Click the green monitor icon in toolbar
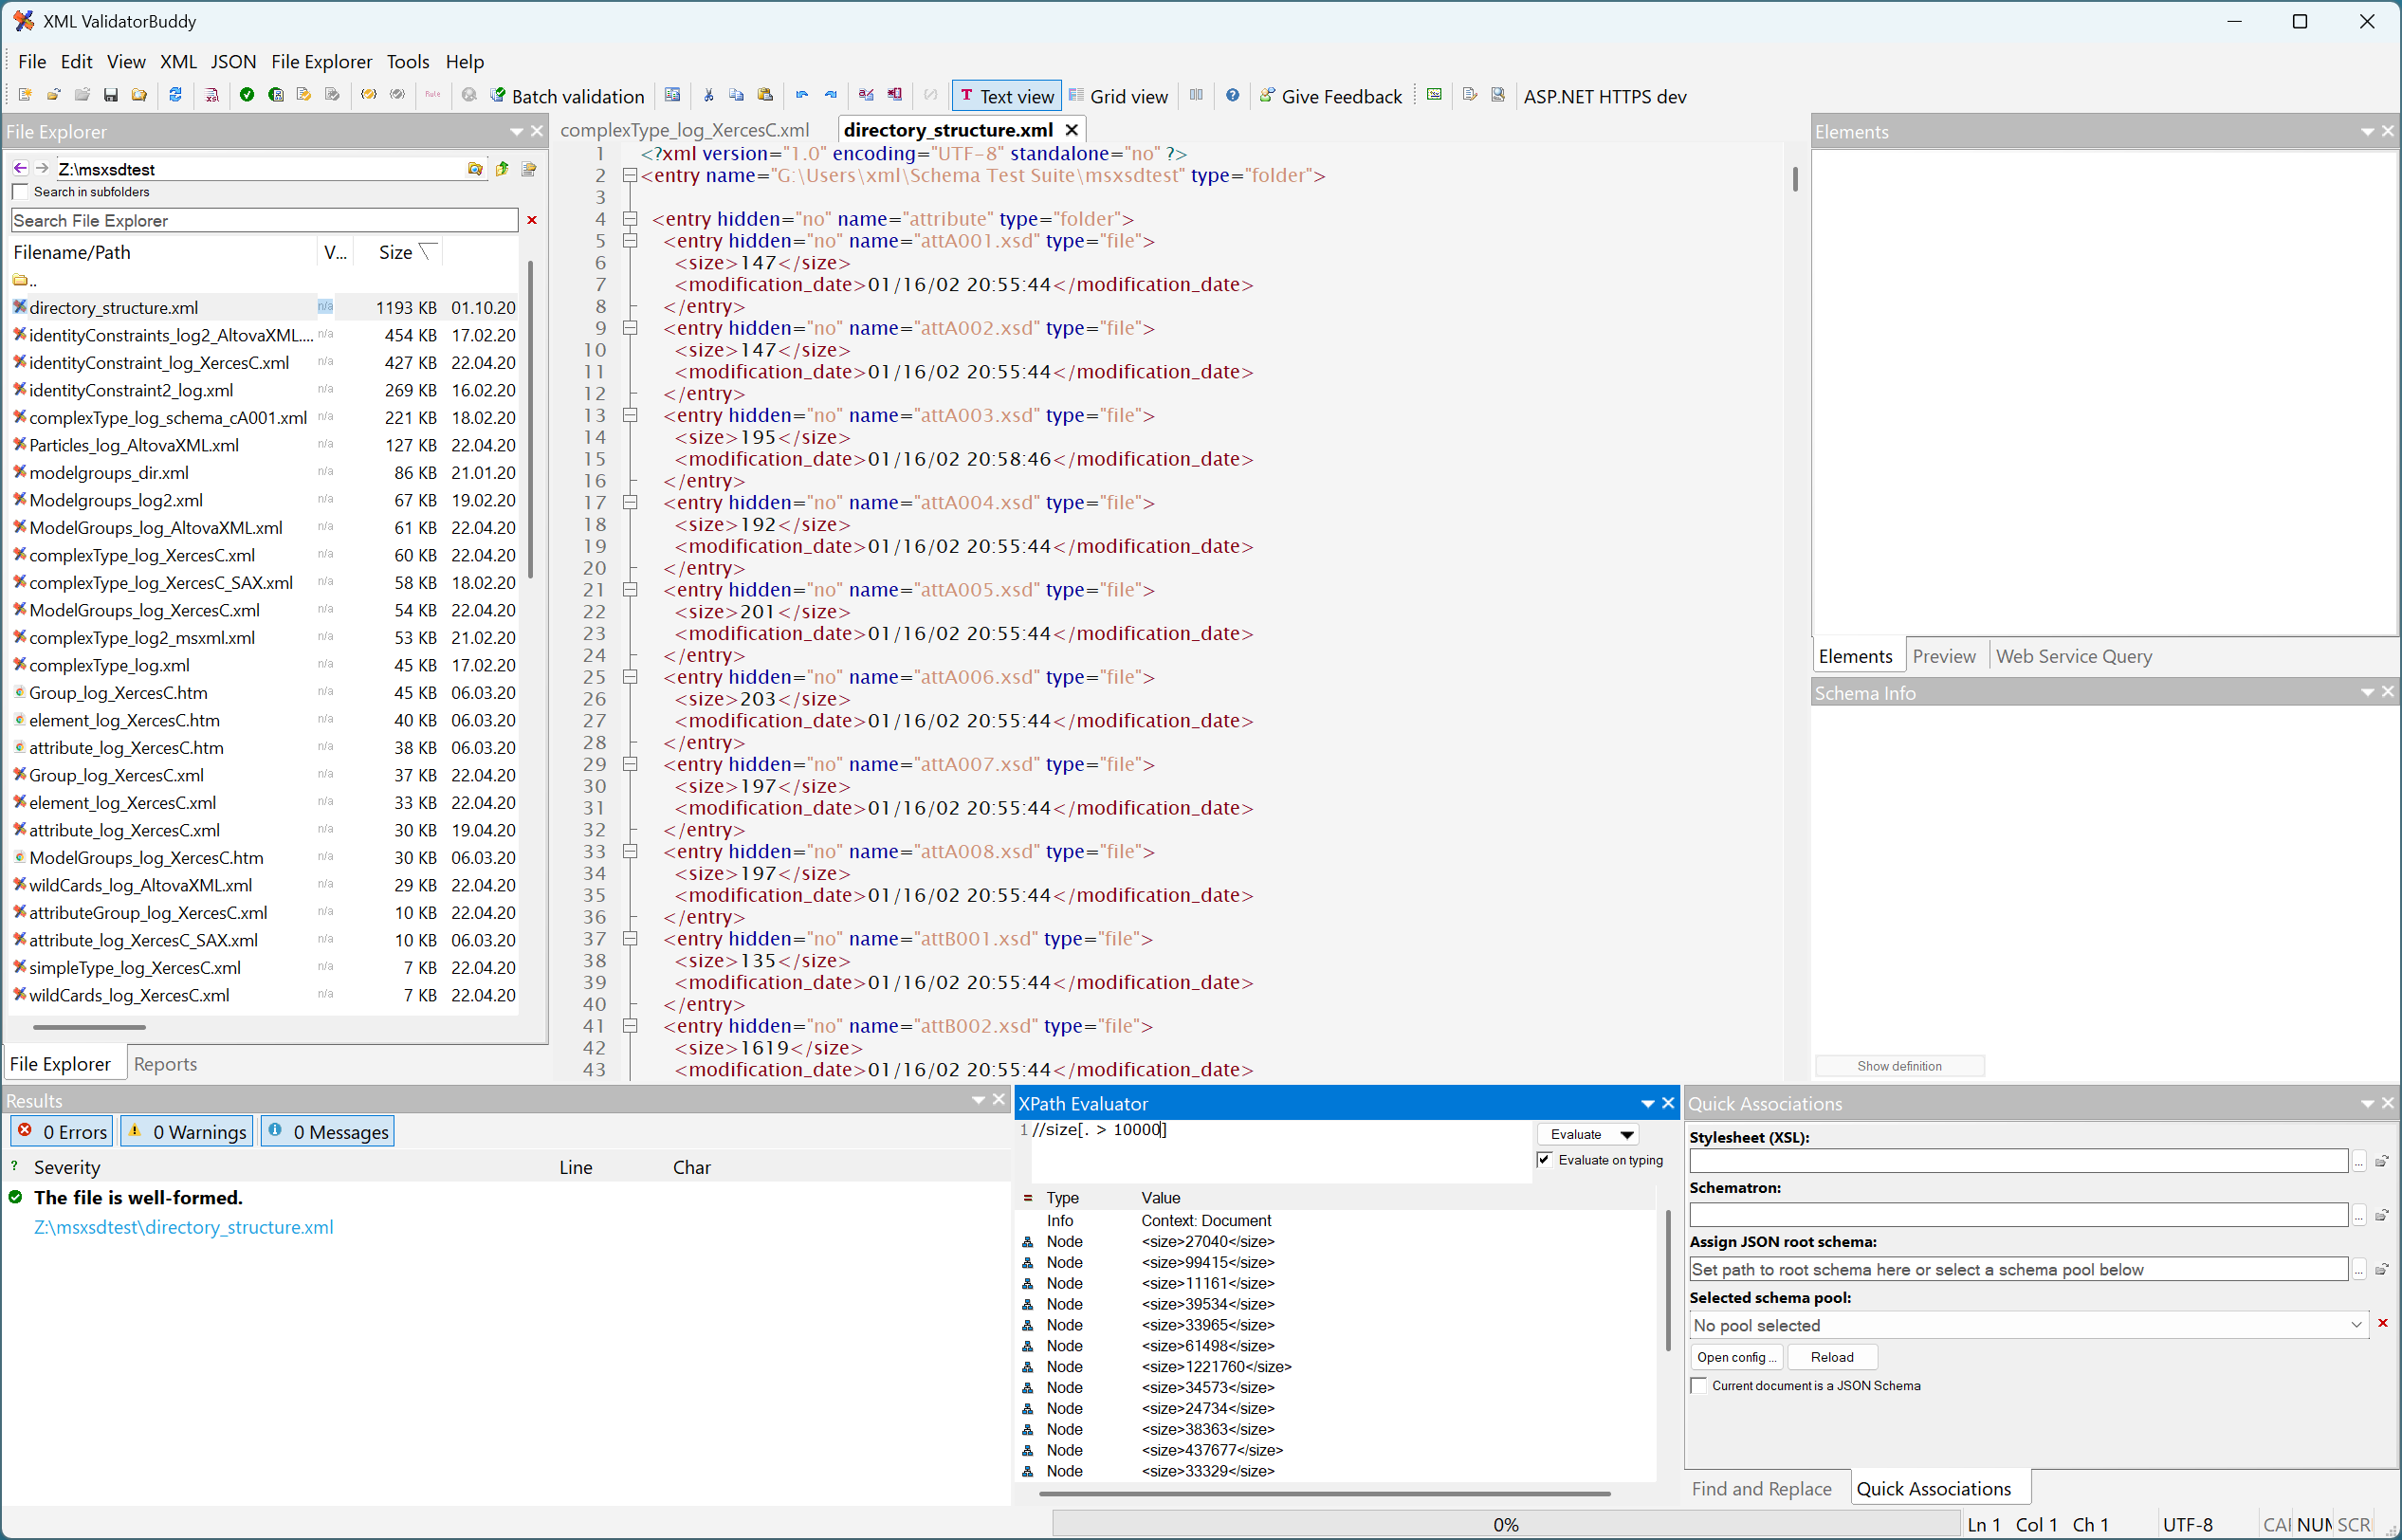This screenshot has width=2402, height=1540. [1434, 95]
